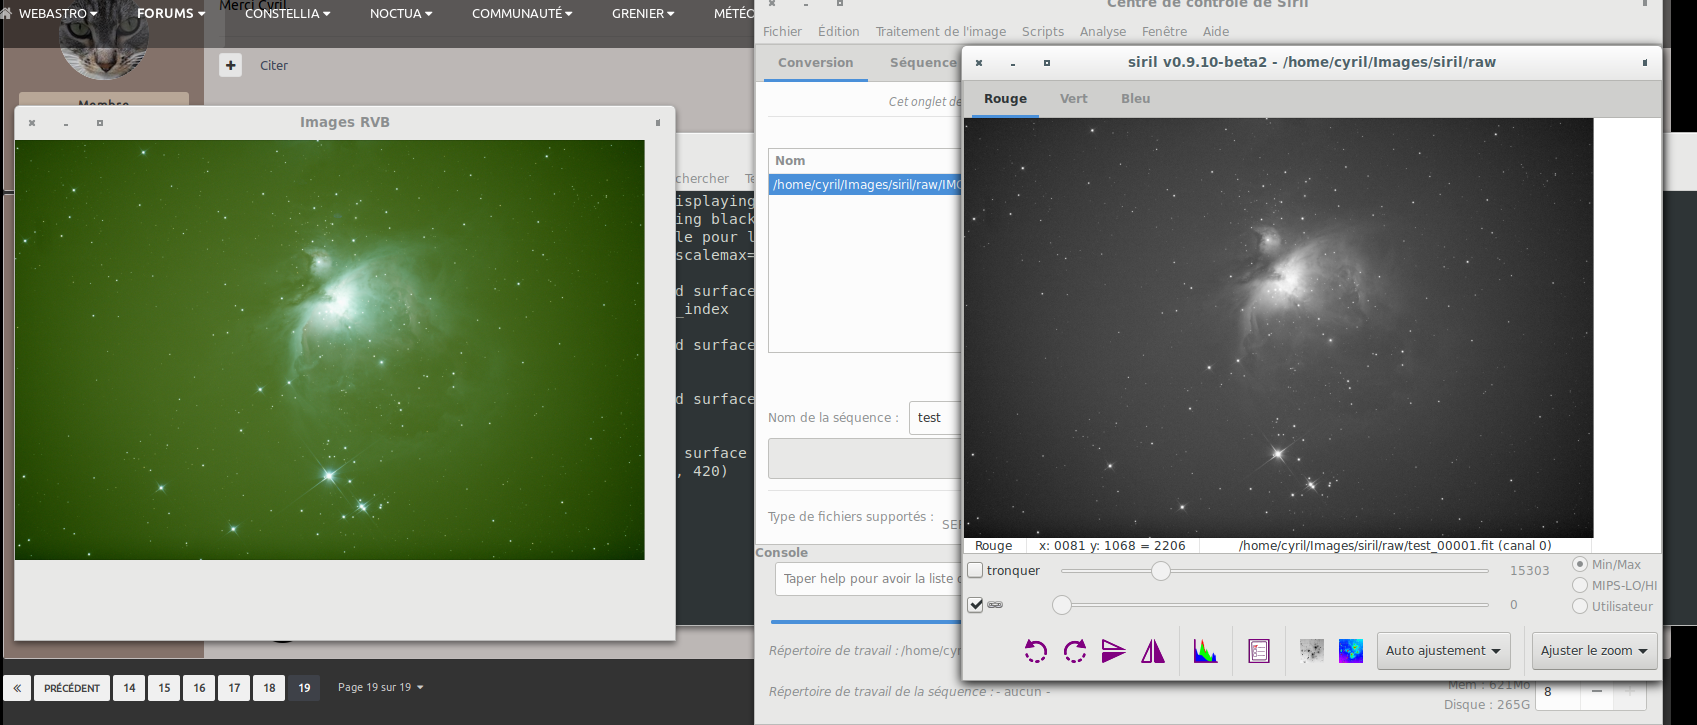1697x725 pixels.
Task: Go to first page with double-chevron icon
Action: point(17,688)
